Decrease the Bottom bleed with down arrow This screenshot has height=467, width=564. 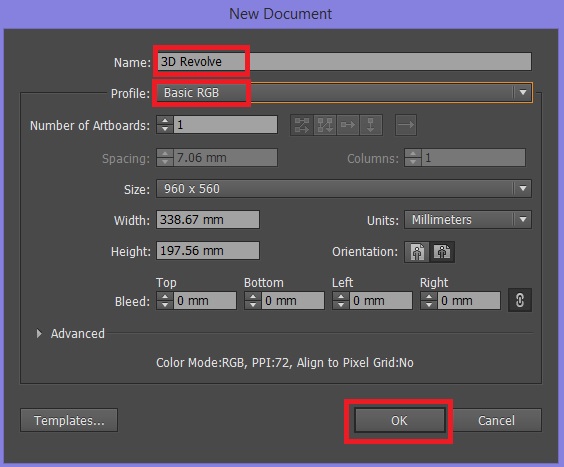point(253,305)
